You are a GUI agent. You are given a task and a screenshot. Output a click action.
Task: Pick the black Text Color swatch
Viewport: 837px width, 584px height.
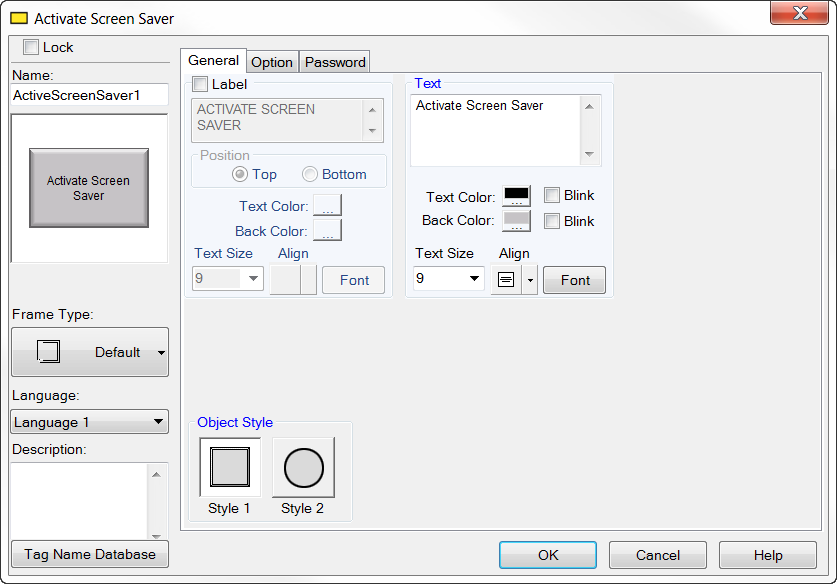[516, 196]
